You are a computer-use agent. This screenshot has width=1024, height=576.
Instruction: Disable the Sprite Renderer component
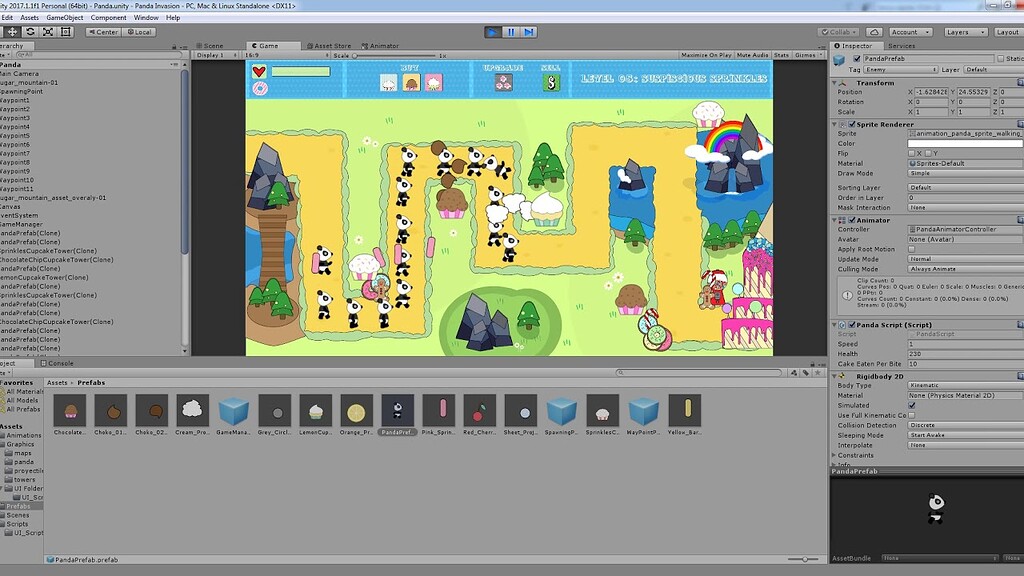853,125
